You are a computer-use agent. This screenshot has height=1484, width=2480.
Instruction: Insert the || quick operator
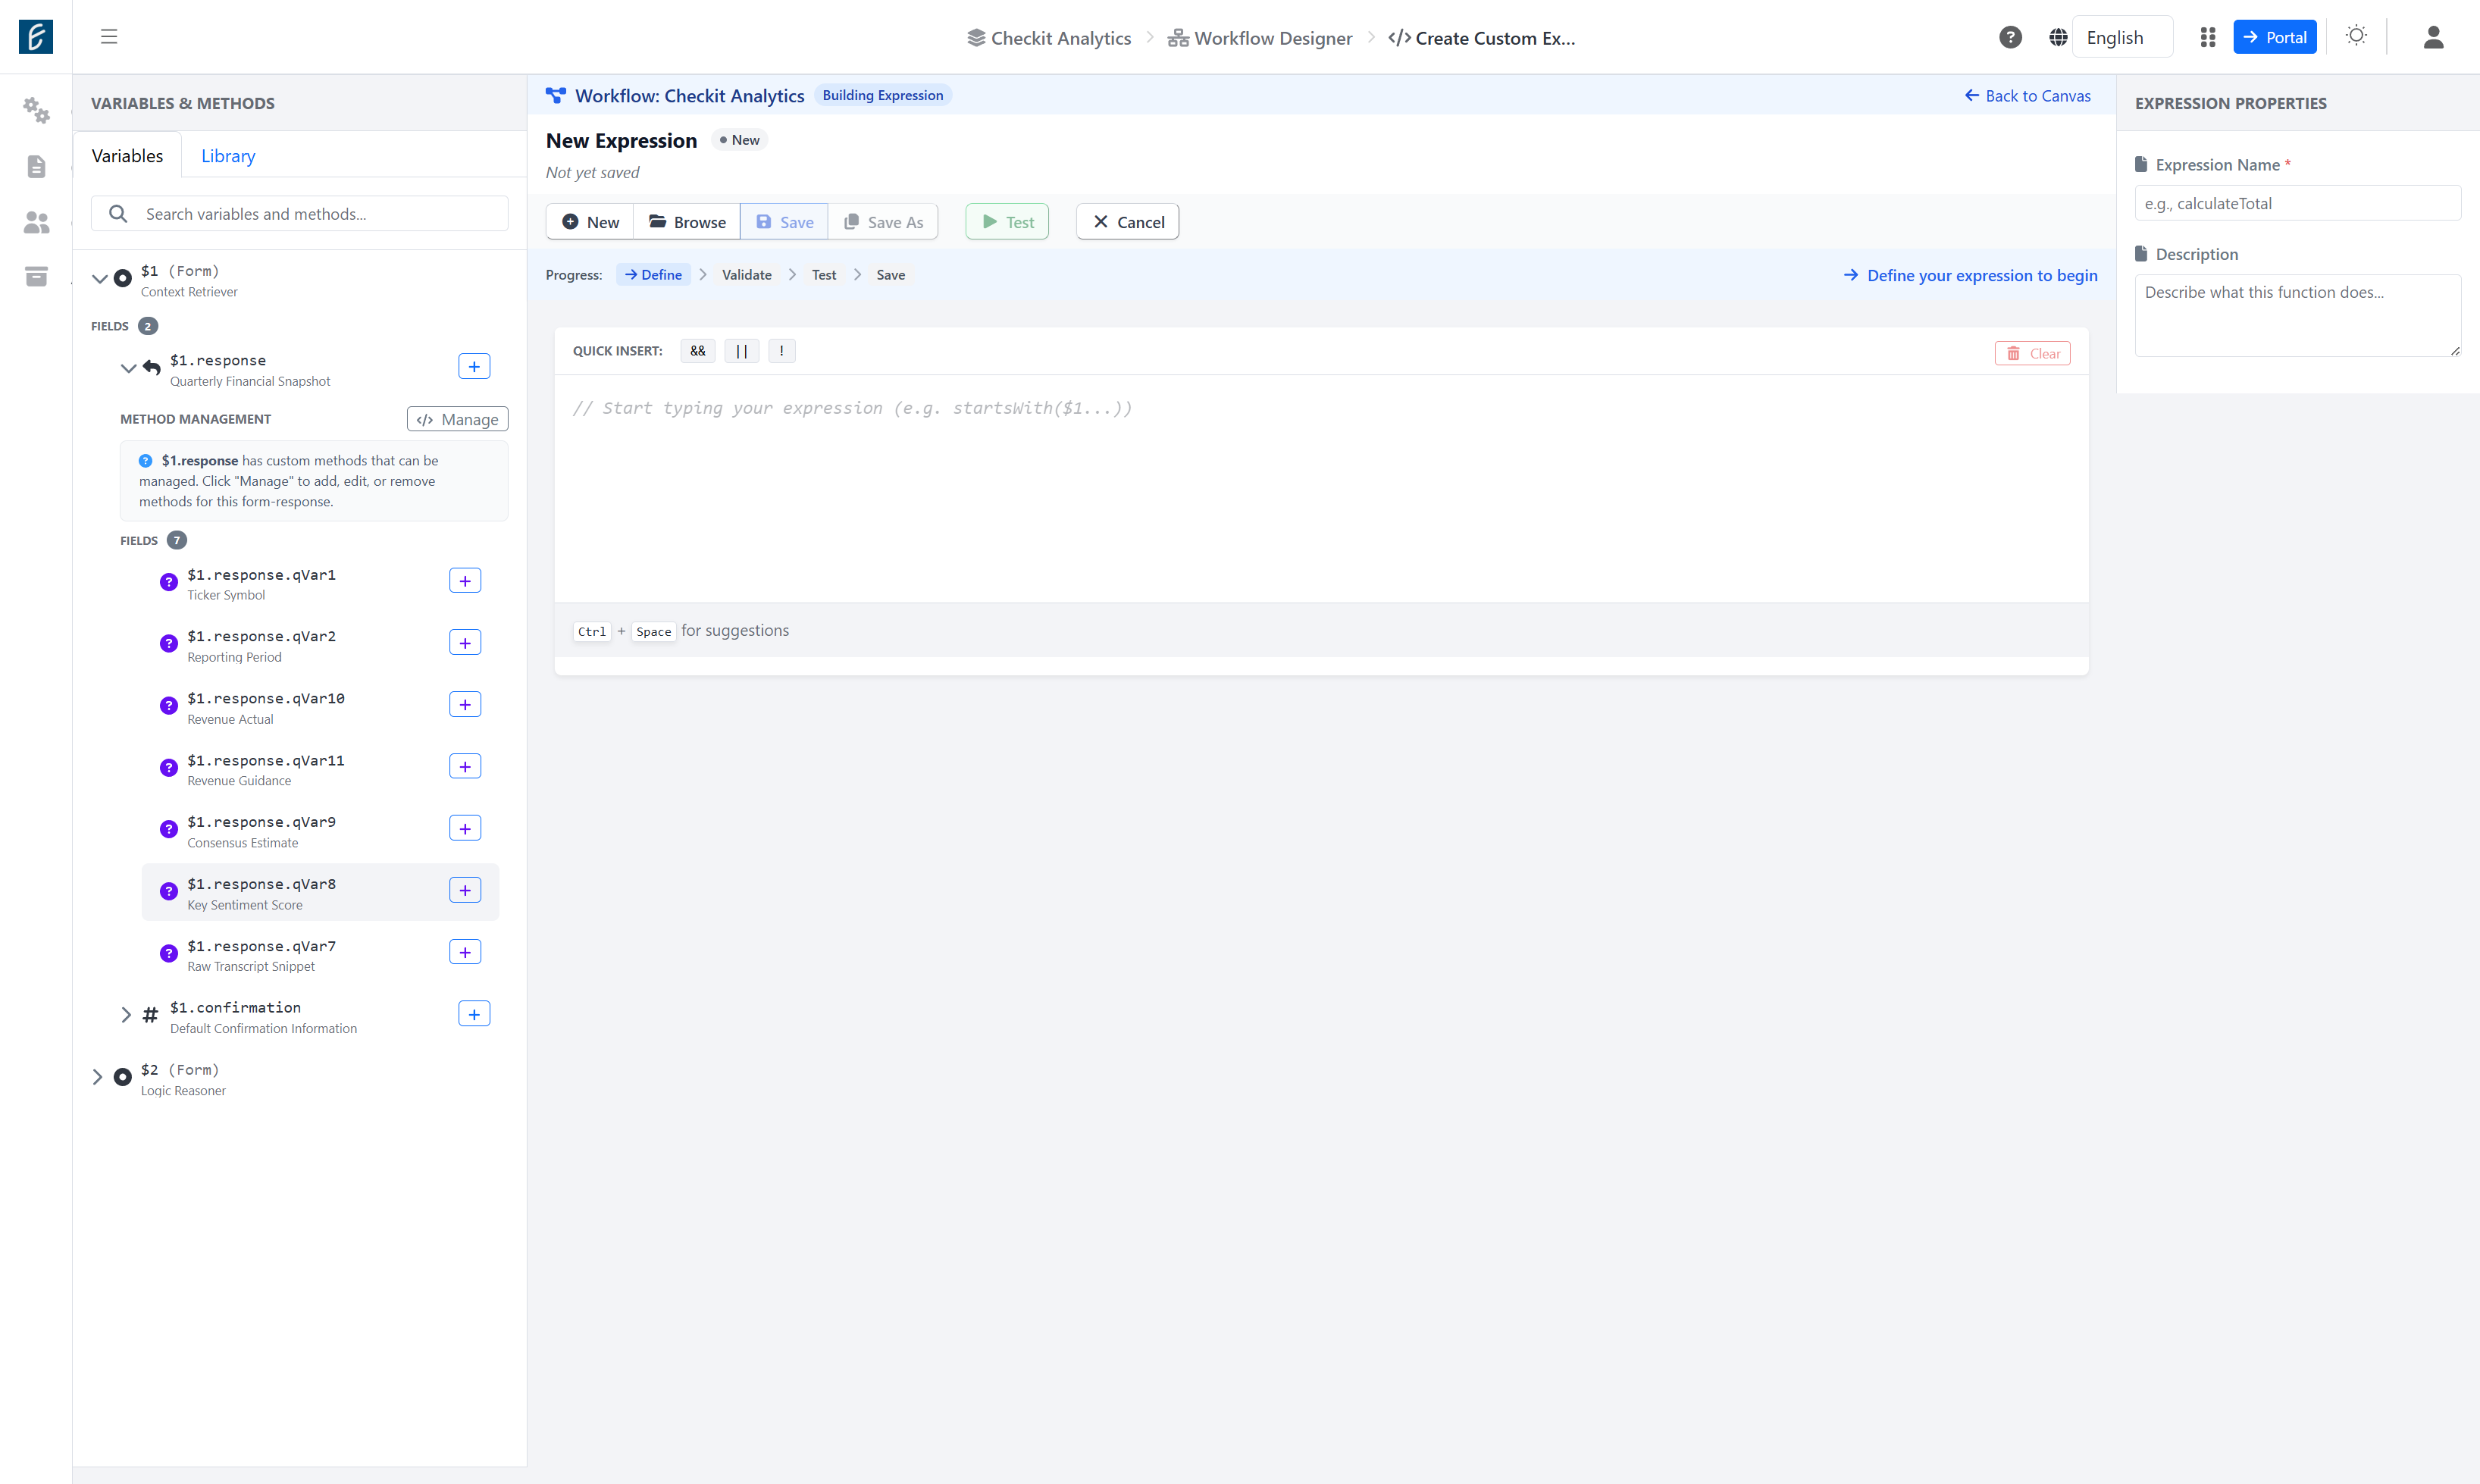click(742, 351)
